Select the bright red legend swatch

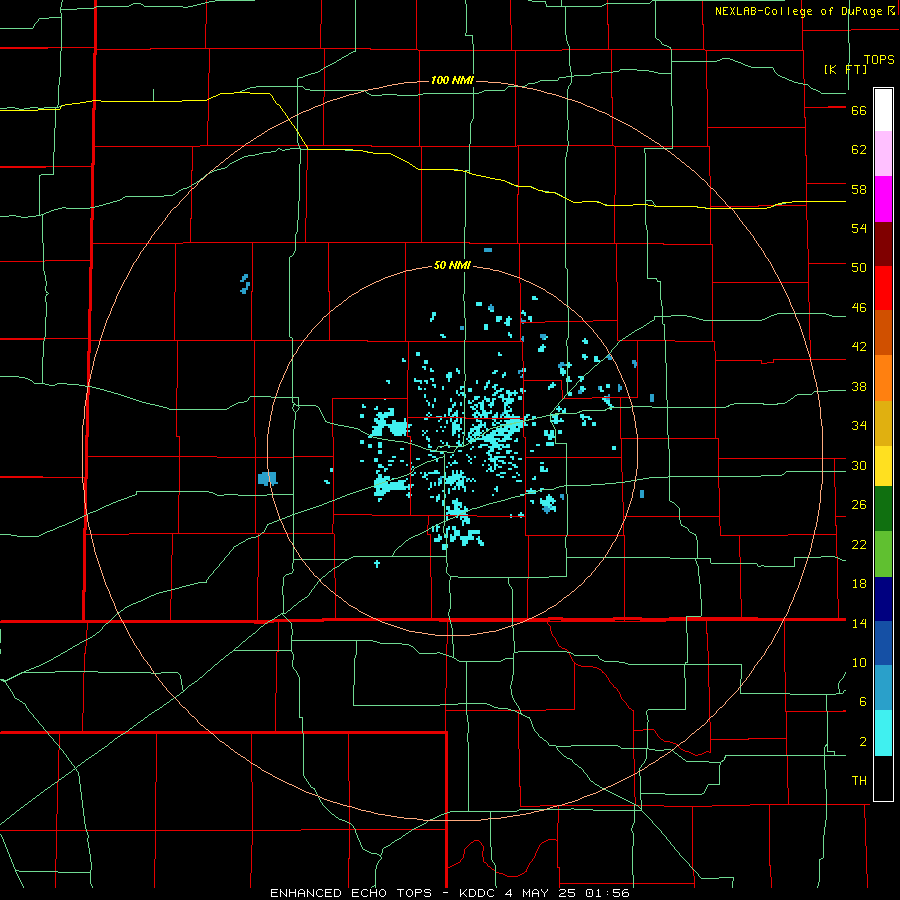pos(883,288)
